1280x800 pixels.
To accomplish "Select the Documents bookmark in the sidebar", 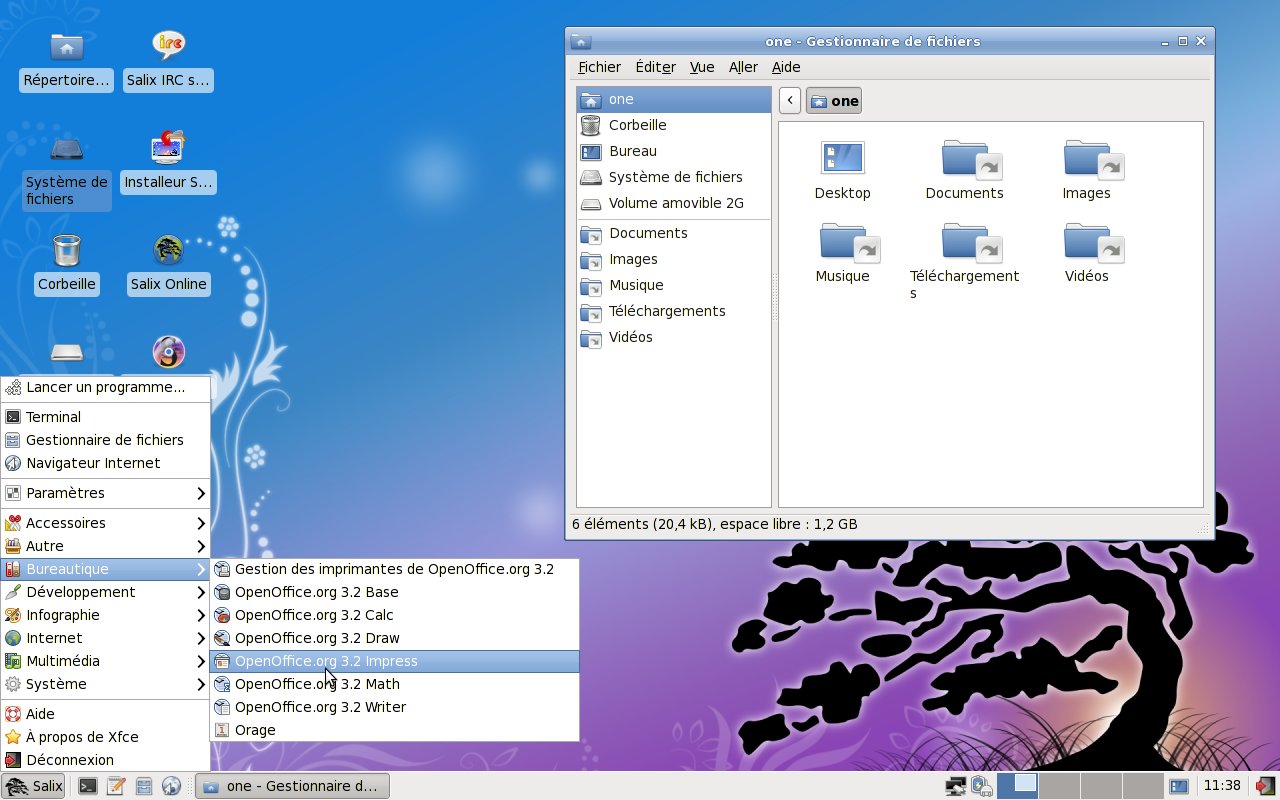I will [674, 233].
